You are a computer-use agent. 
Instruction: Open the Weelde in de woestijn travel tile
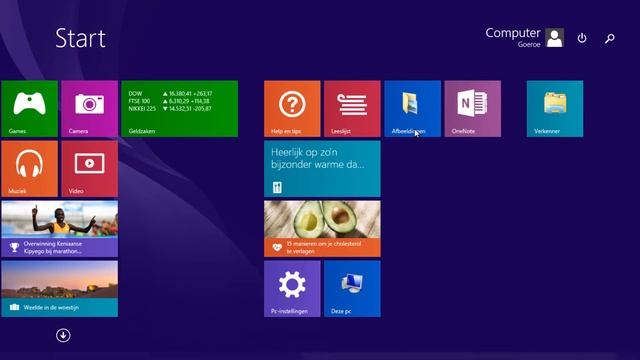tap(60, 289)
